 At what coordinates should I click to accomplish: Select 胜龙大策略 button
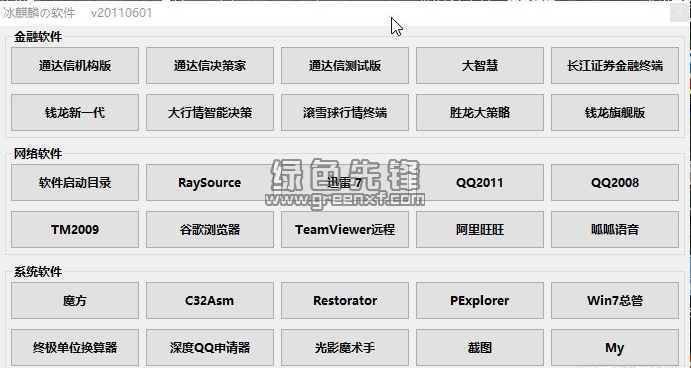click(480, 112)
